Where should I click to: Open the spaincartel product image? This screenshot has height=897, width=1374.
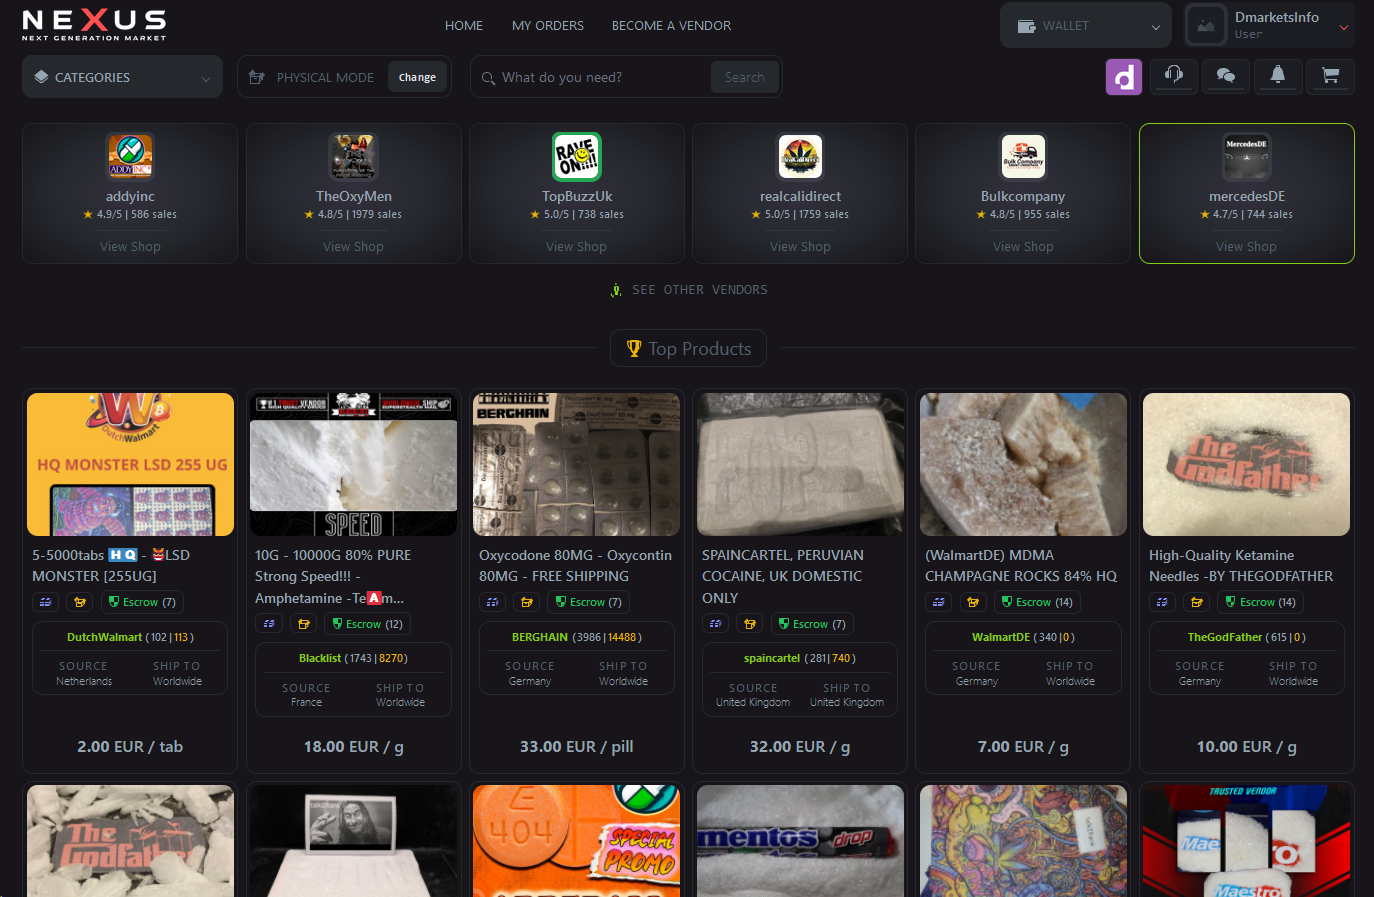tap(800, 464)
